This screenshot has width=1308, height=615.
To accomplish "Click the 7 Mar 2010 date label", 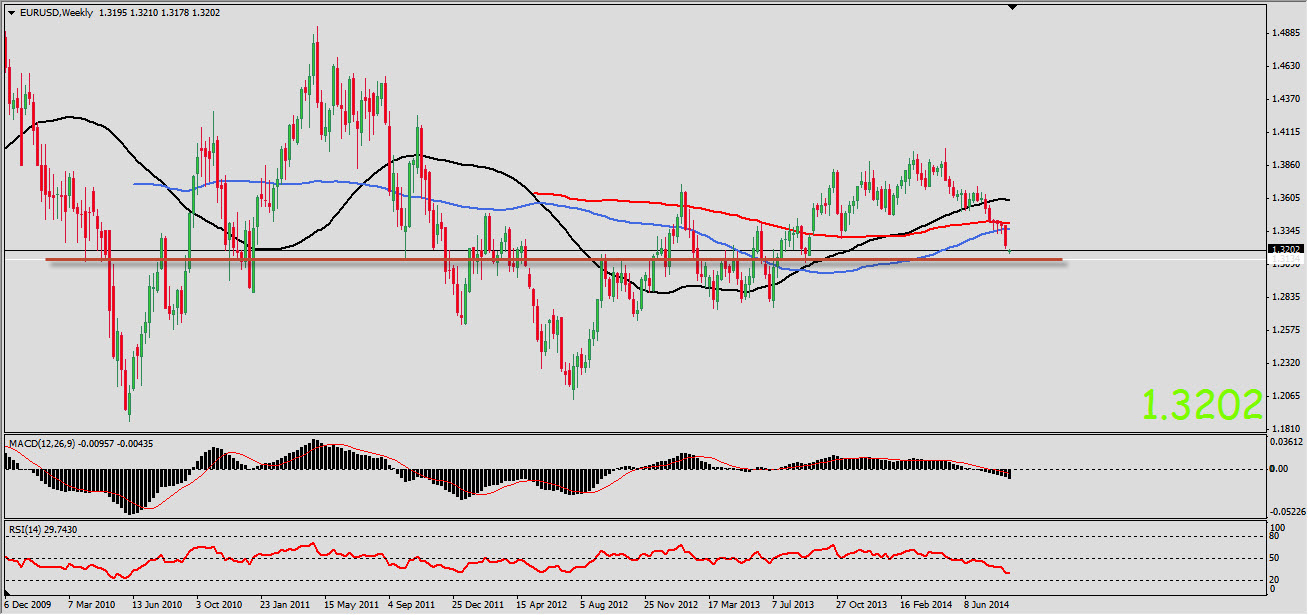I will [92, 605].
